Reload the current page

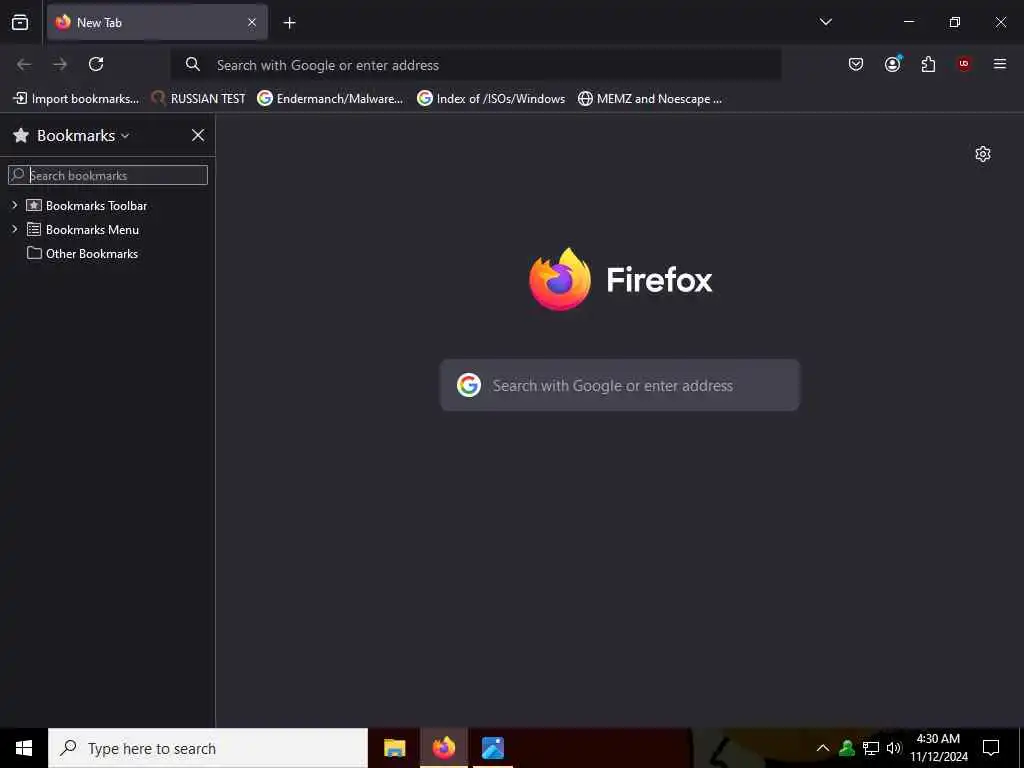coord(96,64)
